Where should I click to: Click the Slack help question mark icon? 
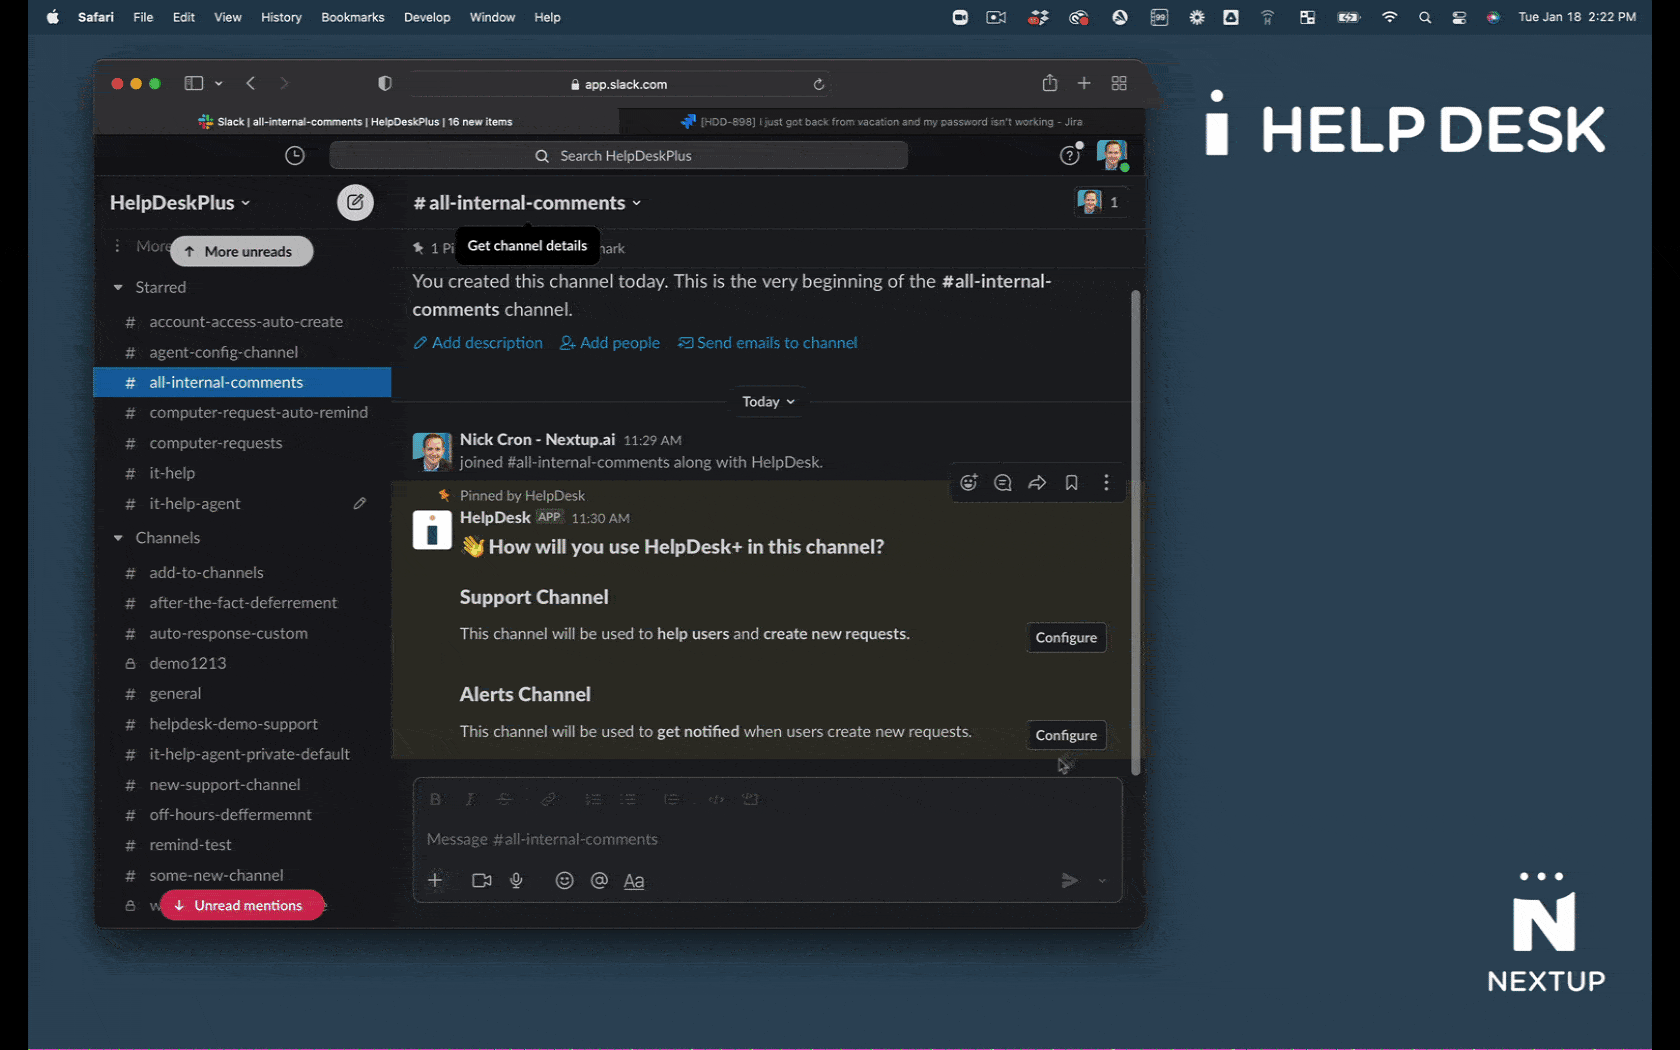click(x=1070, y=155)
